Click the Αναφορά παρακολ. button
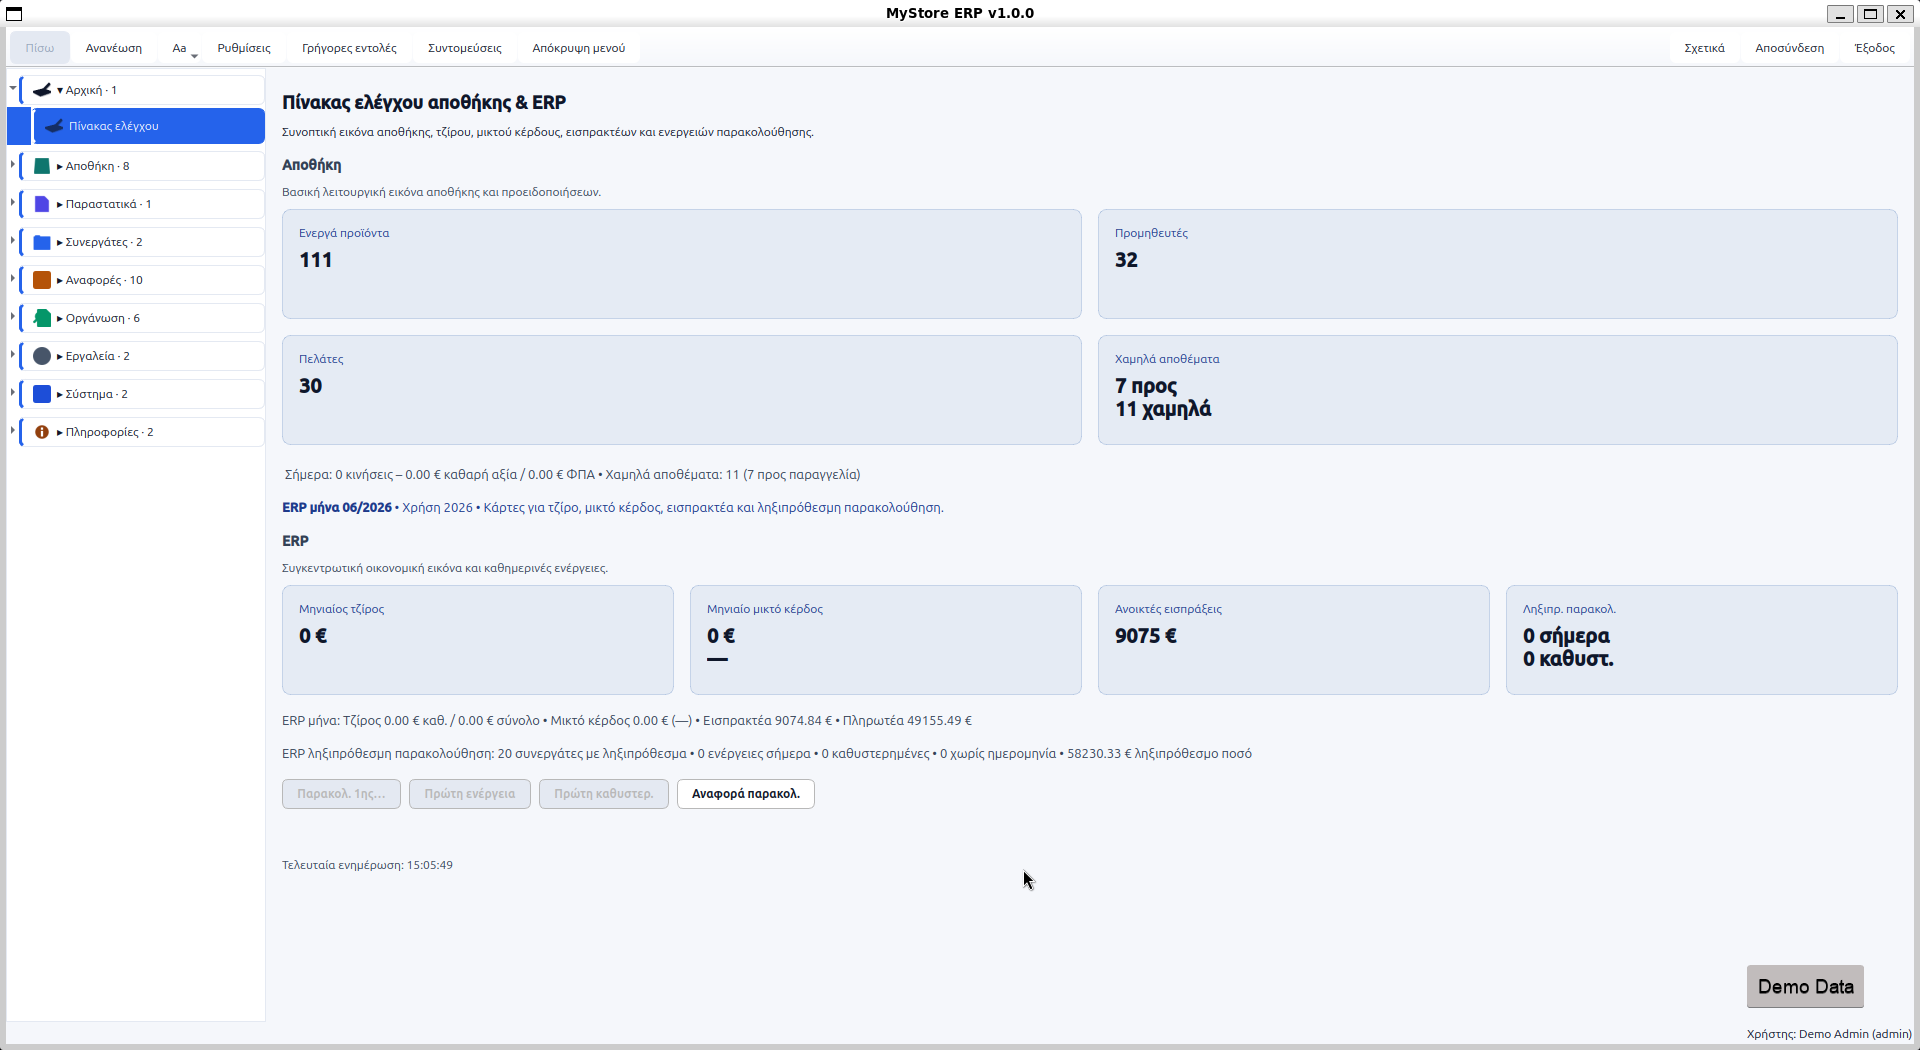The height and width of the screenshot is (1050, 1920). coord(746,794)
